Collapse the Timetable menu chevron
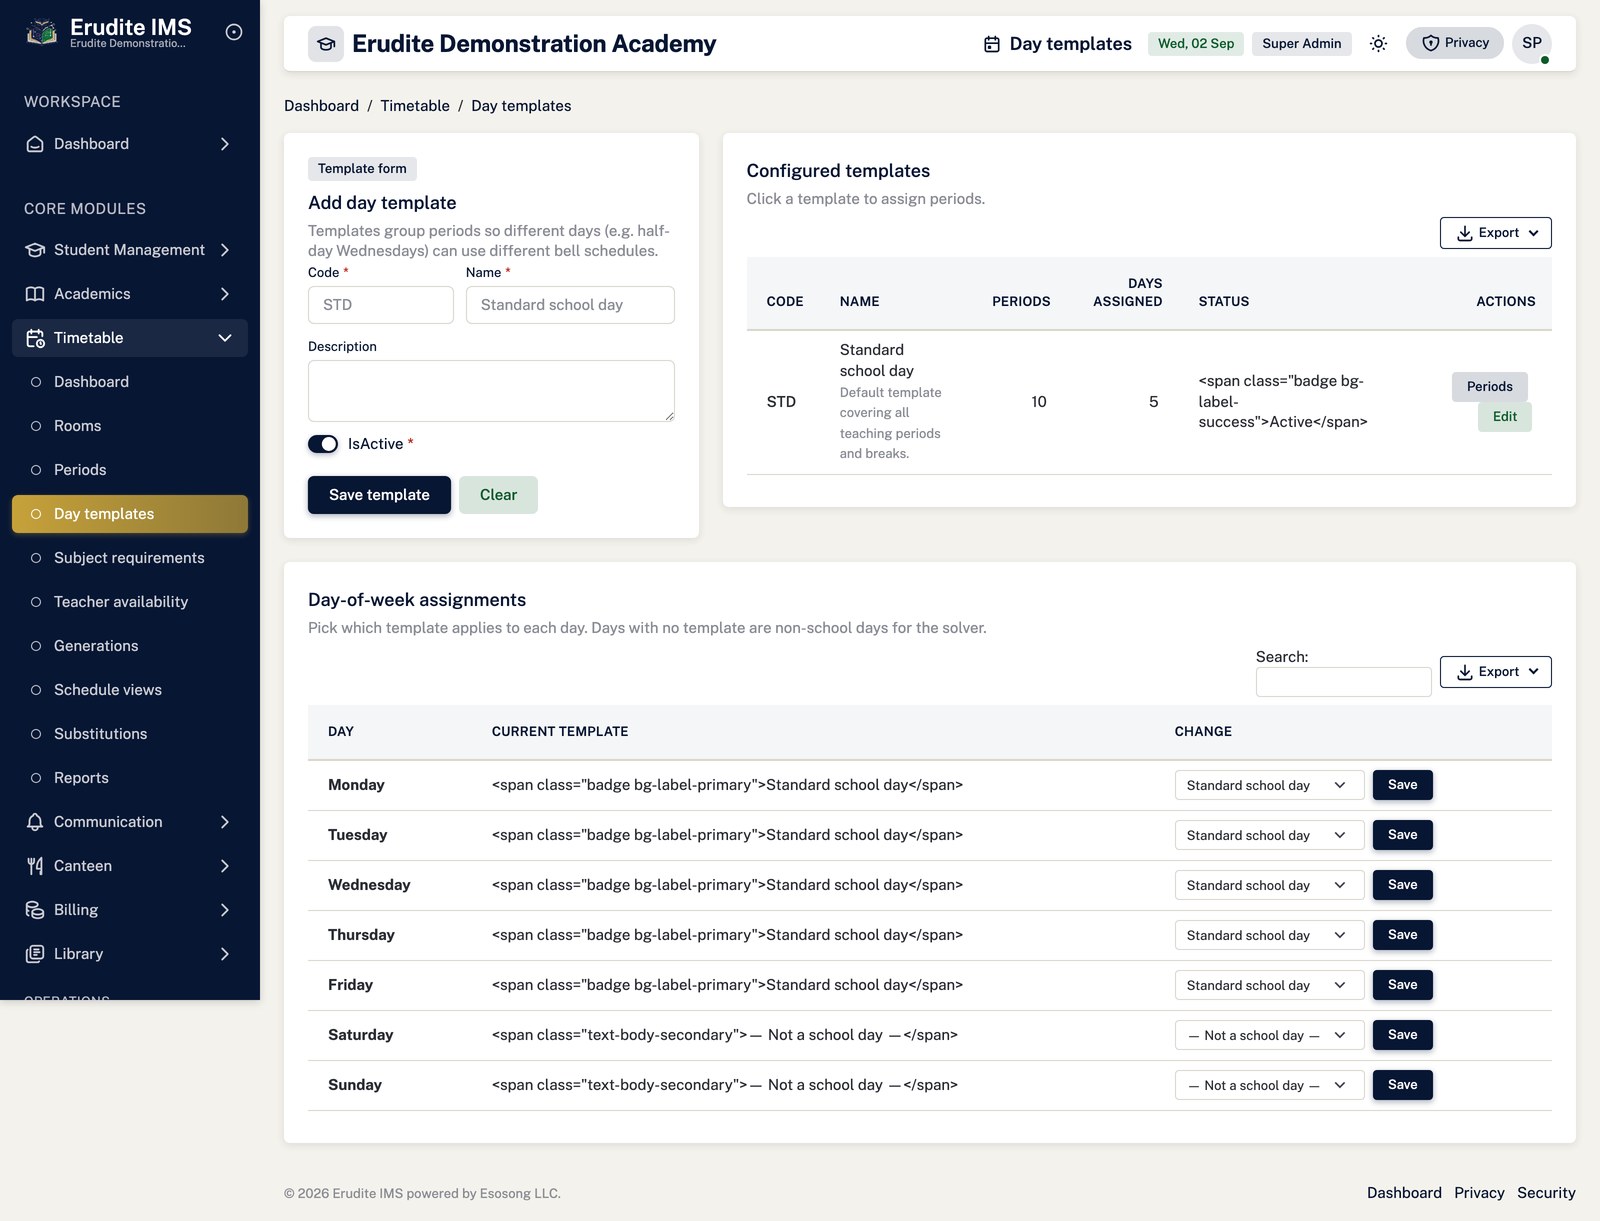Viewport: 1600px width, 1221px height. click(x=225, y=338)
